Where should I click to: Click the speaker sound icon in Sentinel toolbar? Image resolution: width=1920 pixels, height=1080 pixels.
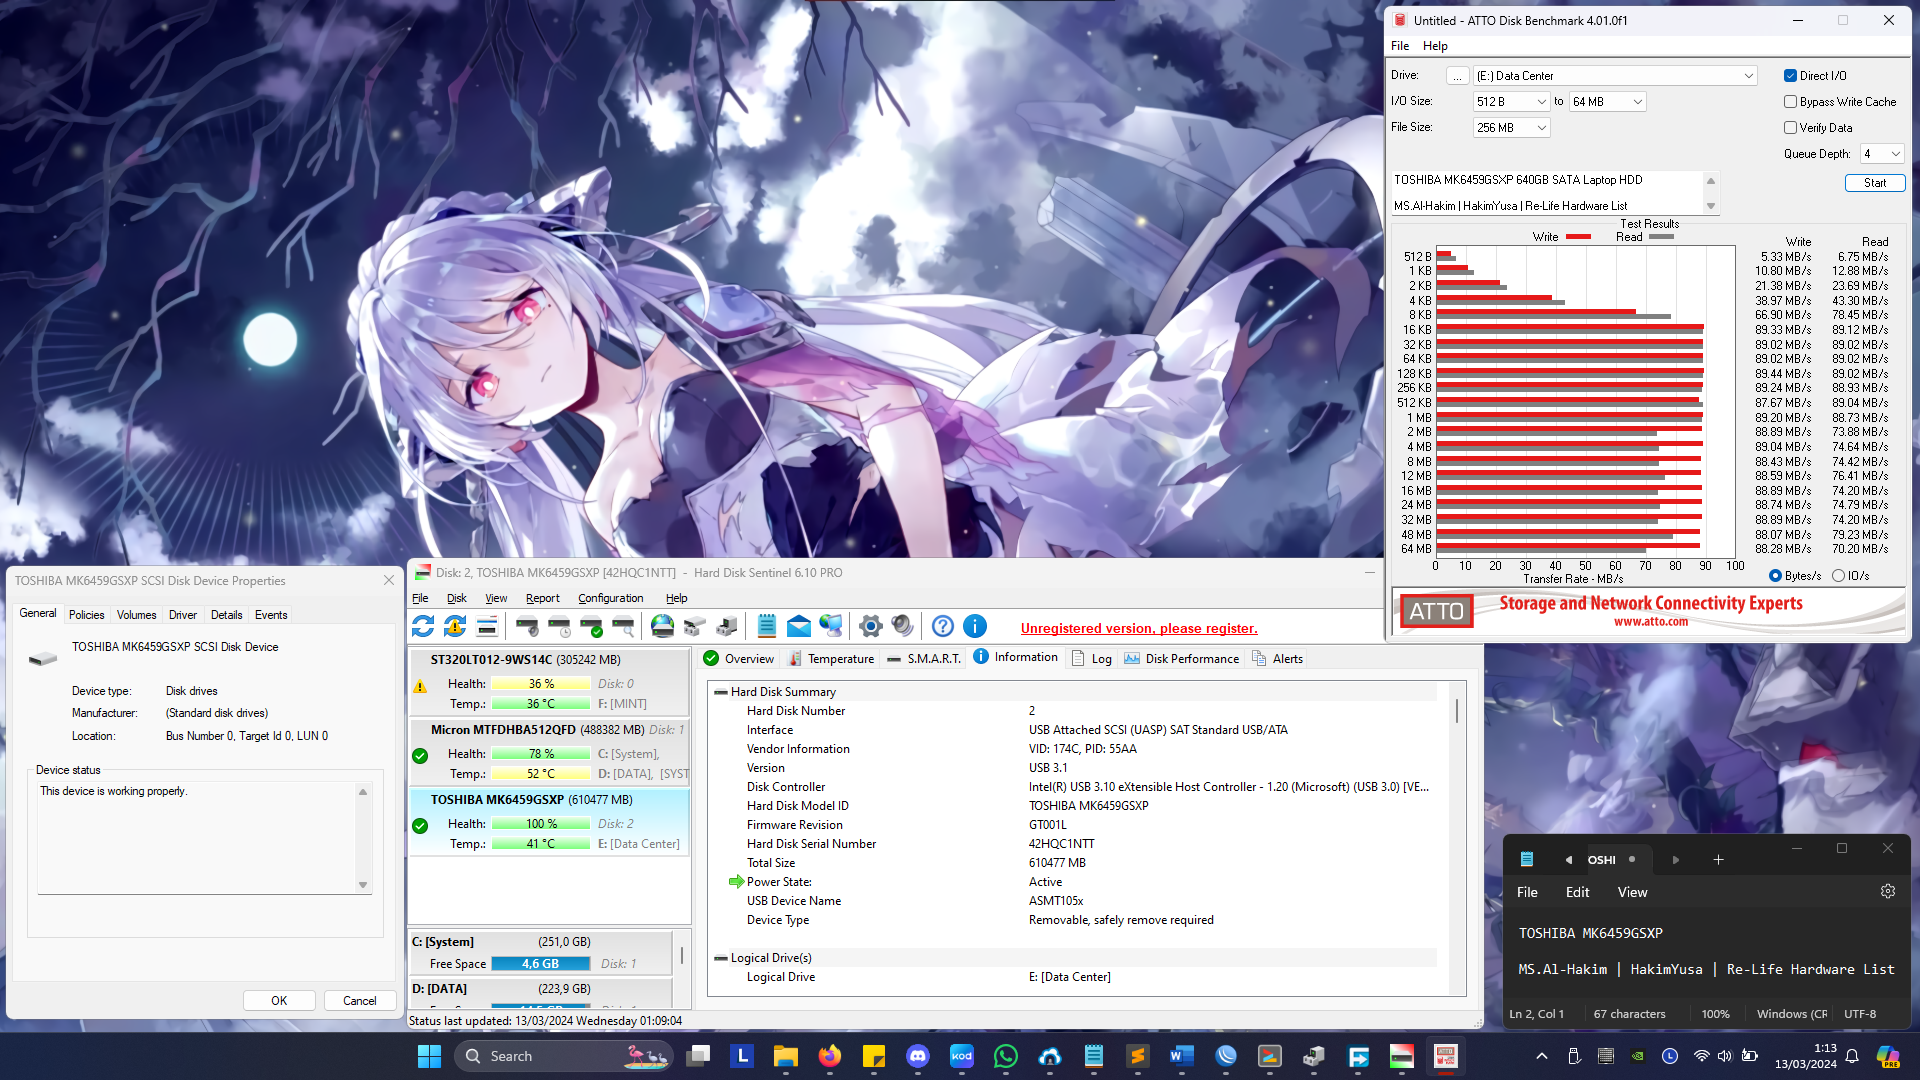tap(903, 627)
